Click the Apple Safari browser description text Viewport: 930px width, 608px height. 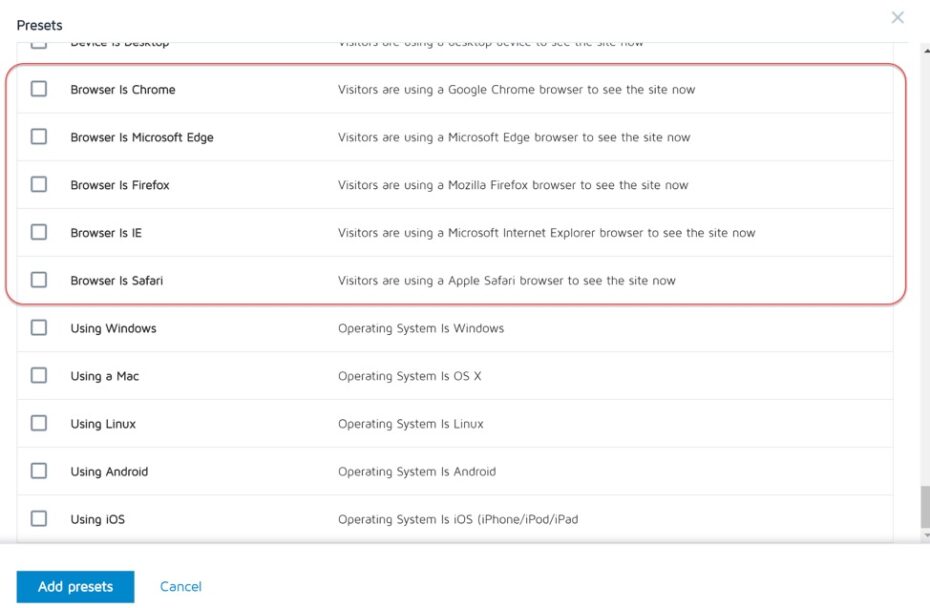coord(506,281)
